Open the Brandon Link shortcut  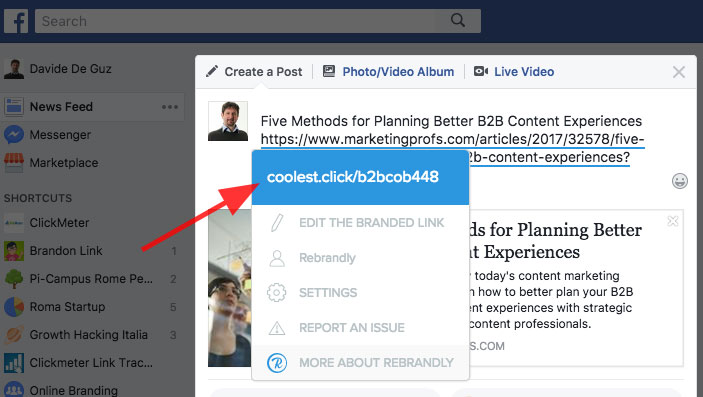tap(66, 250)
